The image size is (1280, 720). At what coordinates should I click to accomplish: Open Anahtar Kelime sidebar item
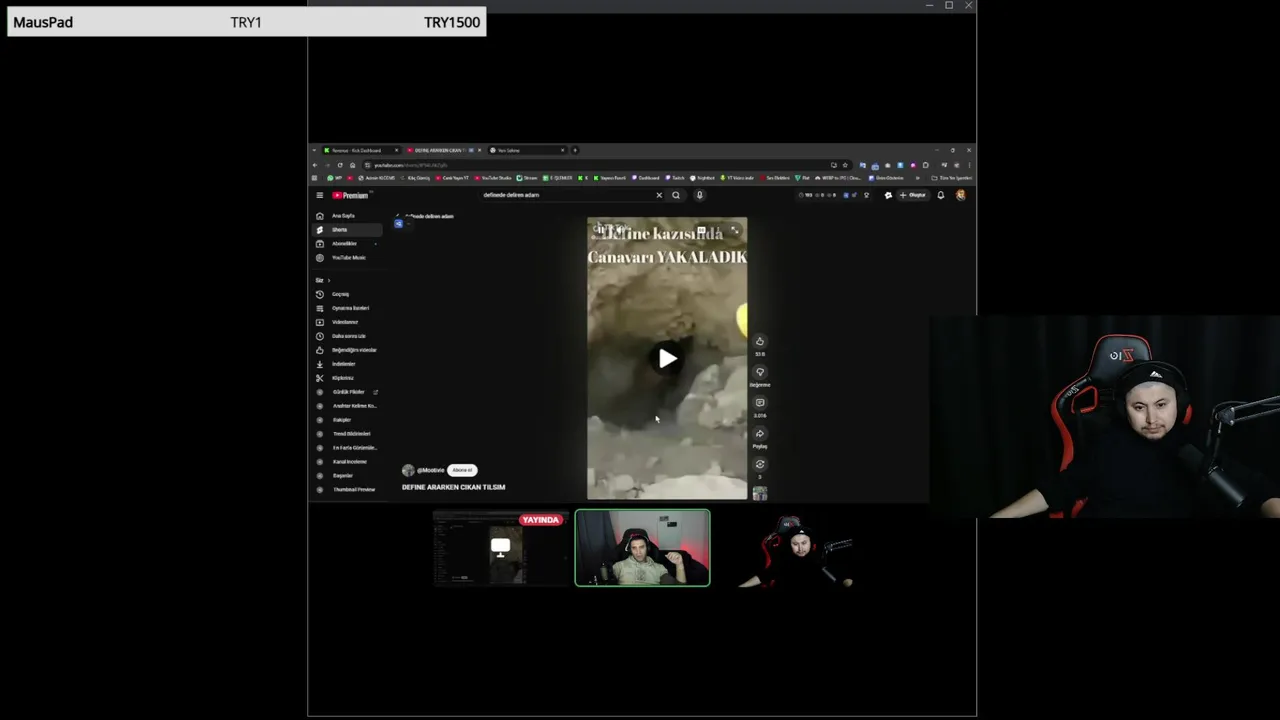(347, 406)
